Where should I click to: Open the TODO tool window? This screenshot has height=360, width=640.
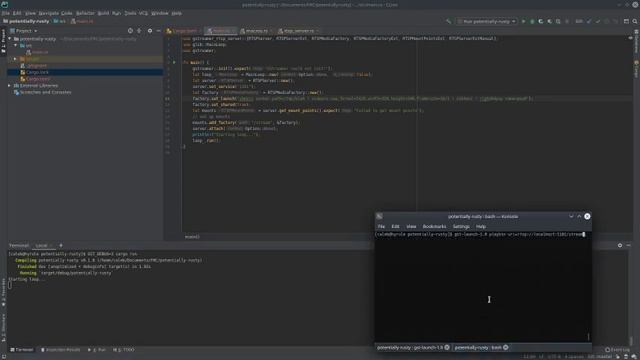pos(123,350)
